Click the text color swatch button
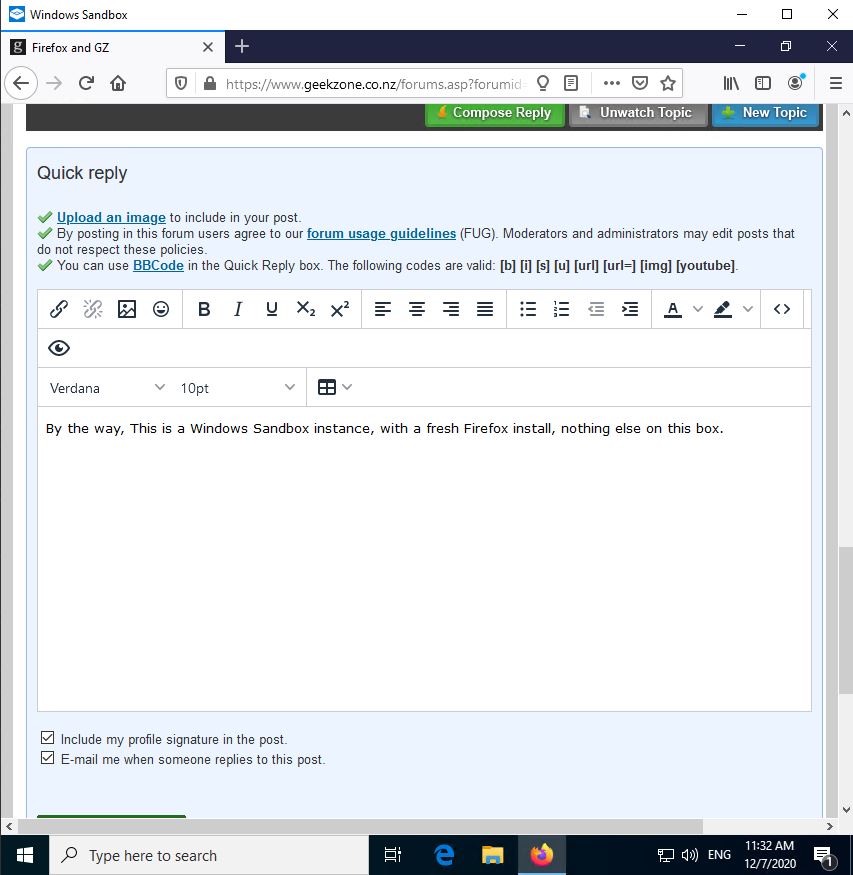The width and height of the screenshot is (853, 875). 673,310
